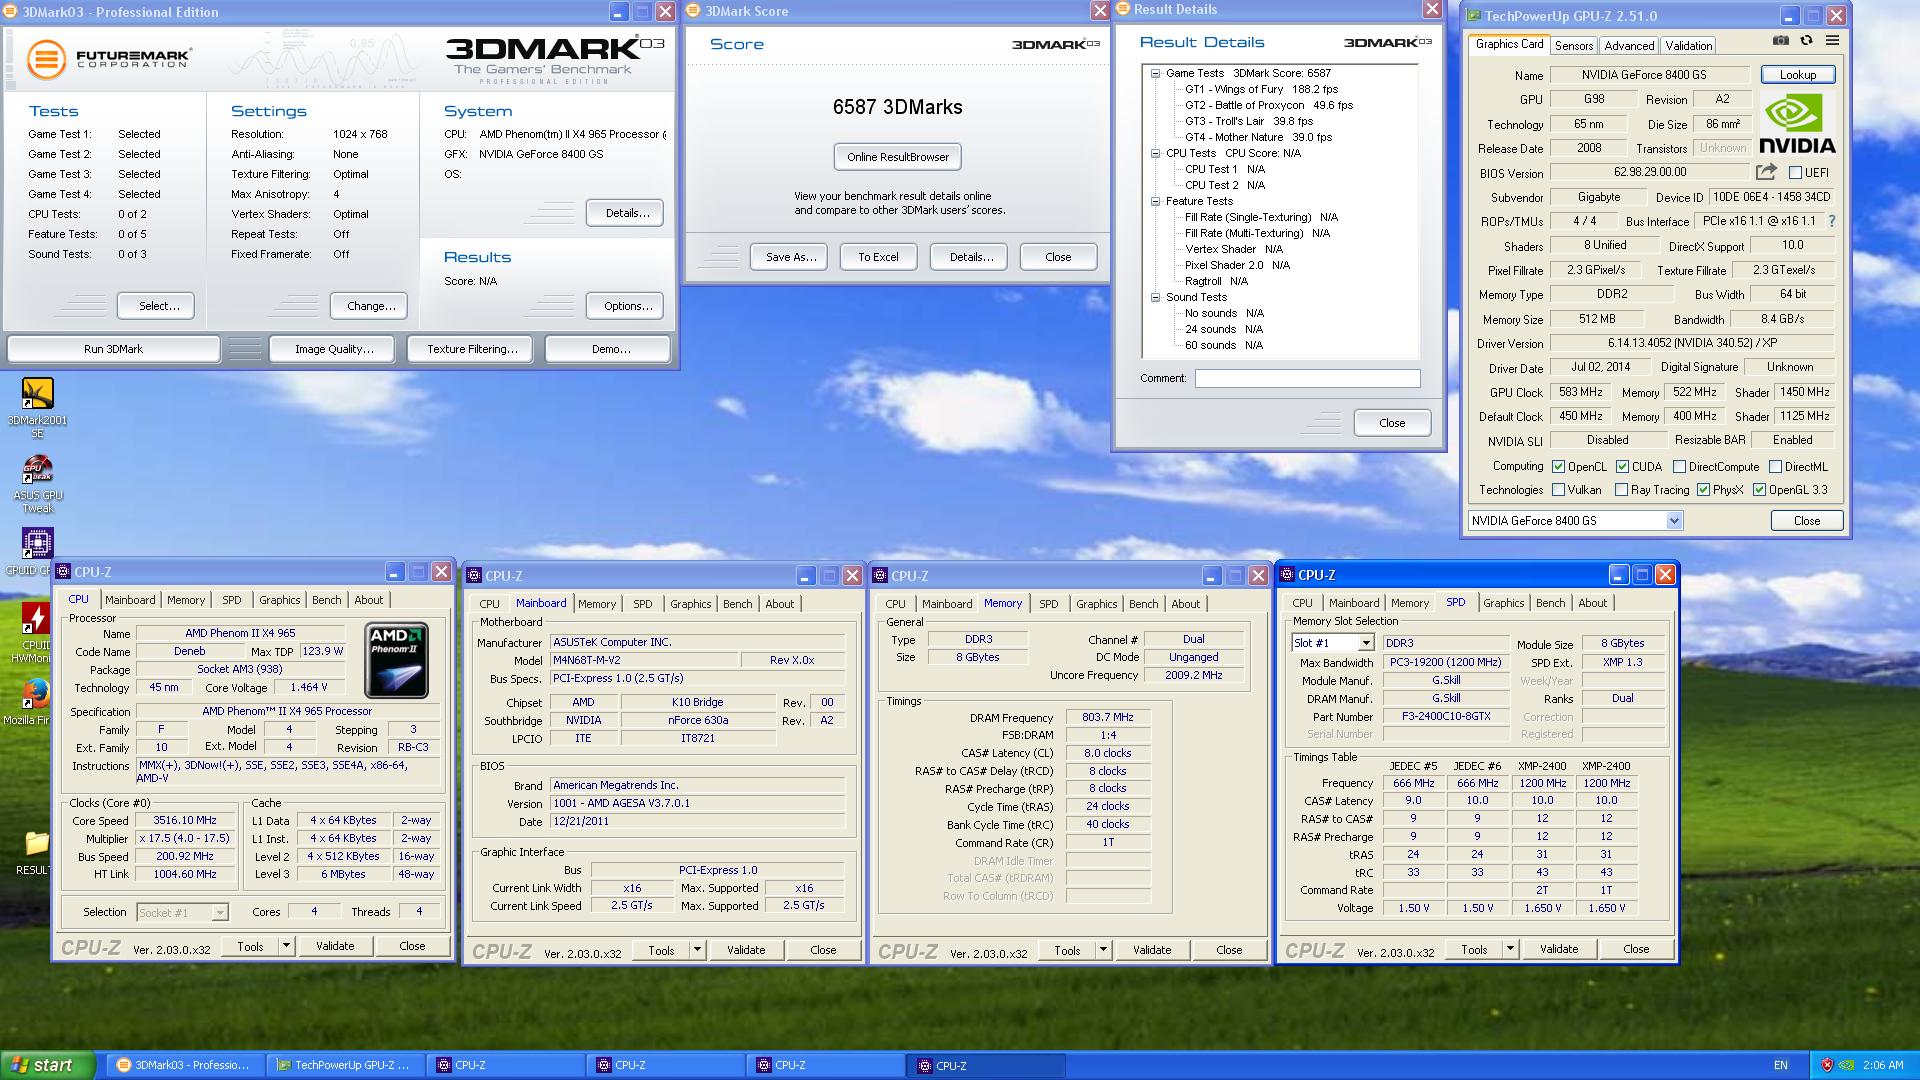Screen dimensions: 1920x1080
Task: Click the NVIDIA tray icon in the taskbar
Action: coord(1847,1066)
